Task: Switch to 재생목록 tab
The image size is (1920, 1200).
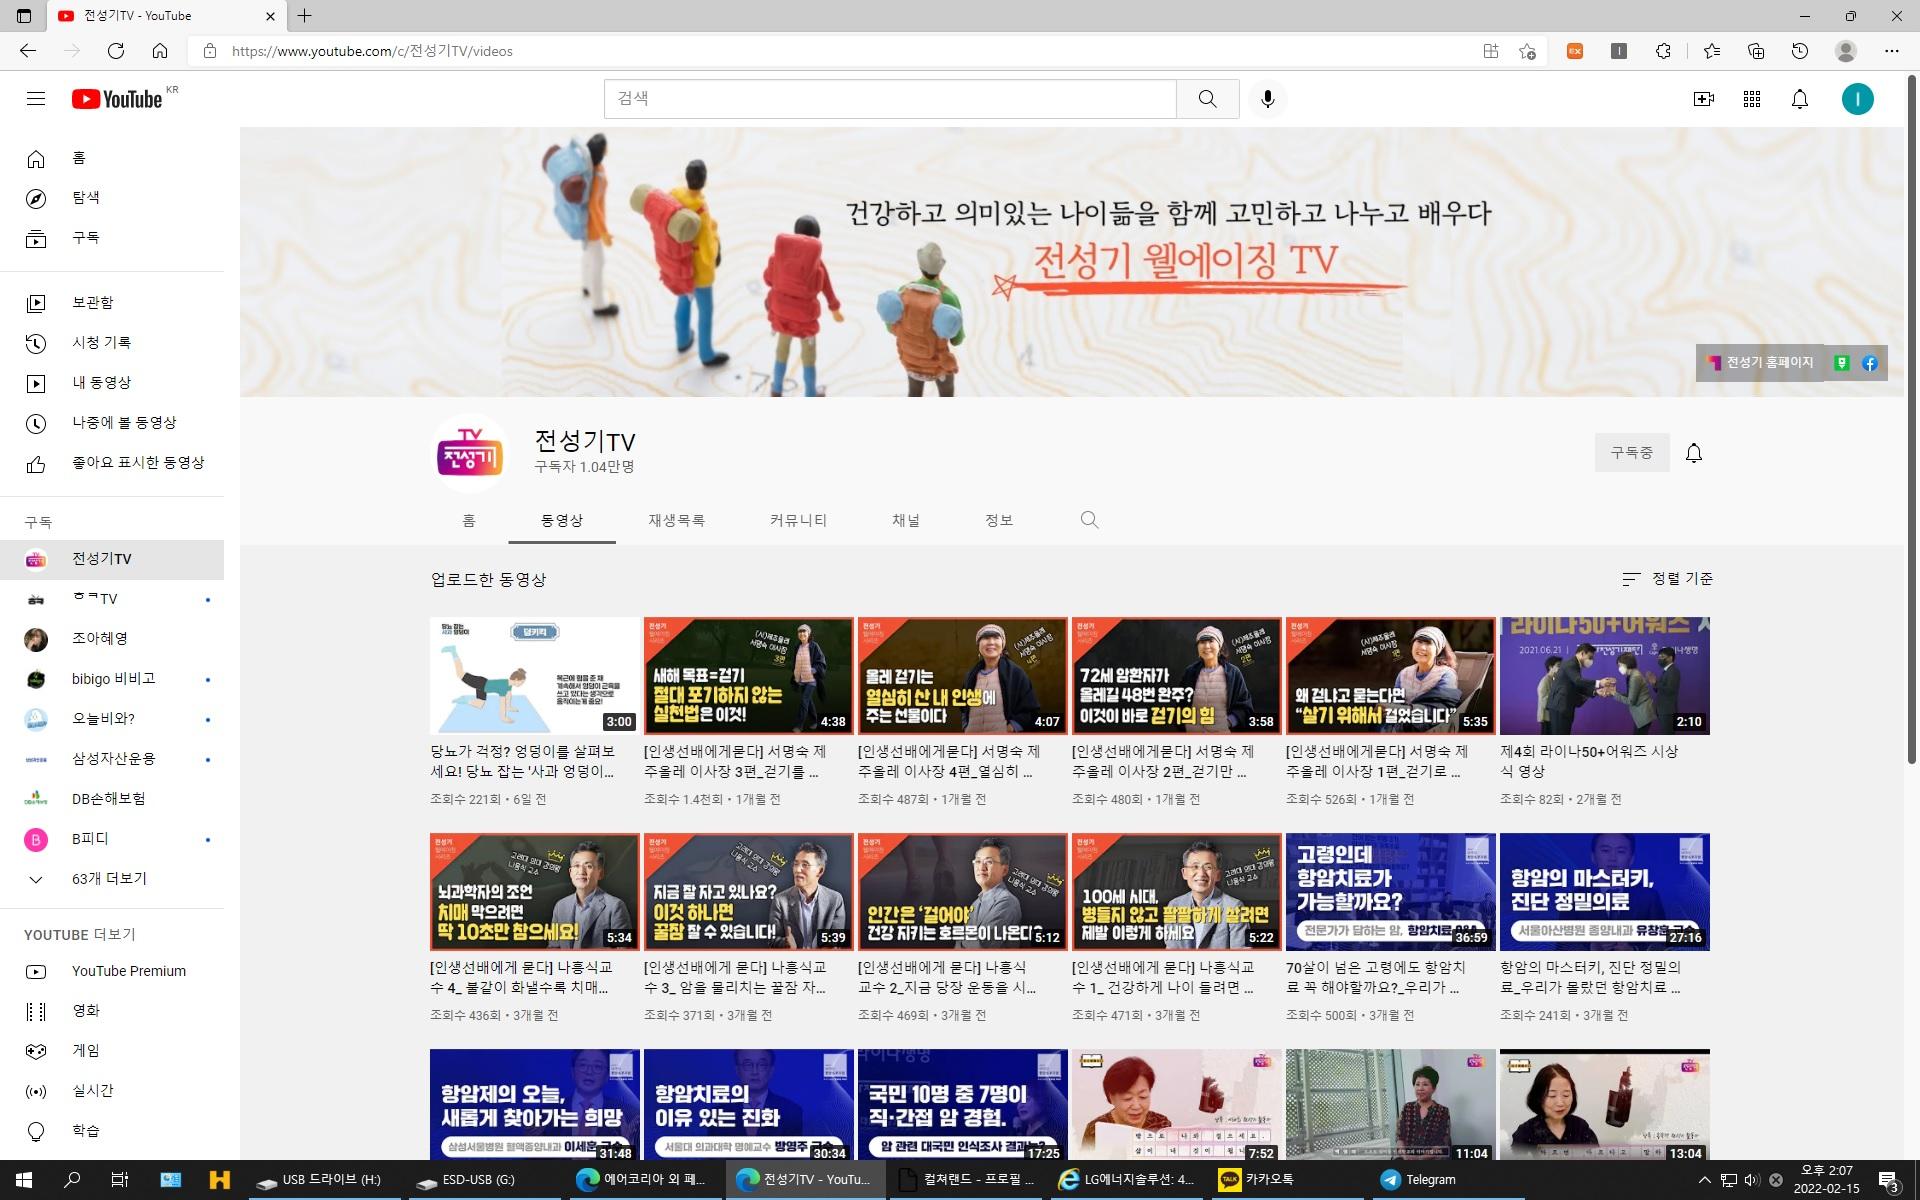Action: tap(677, 520)
